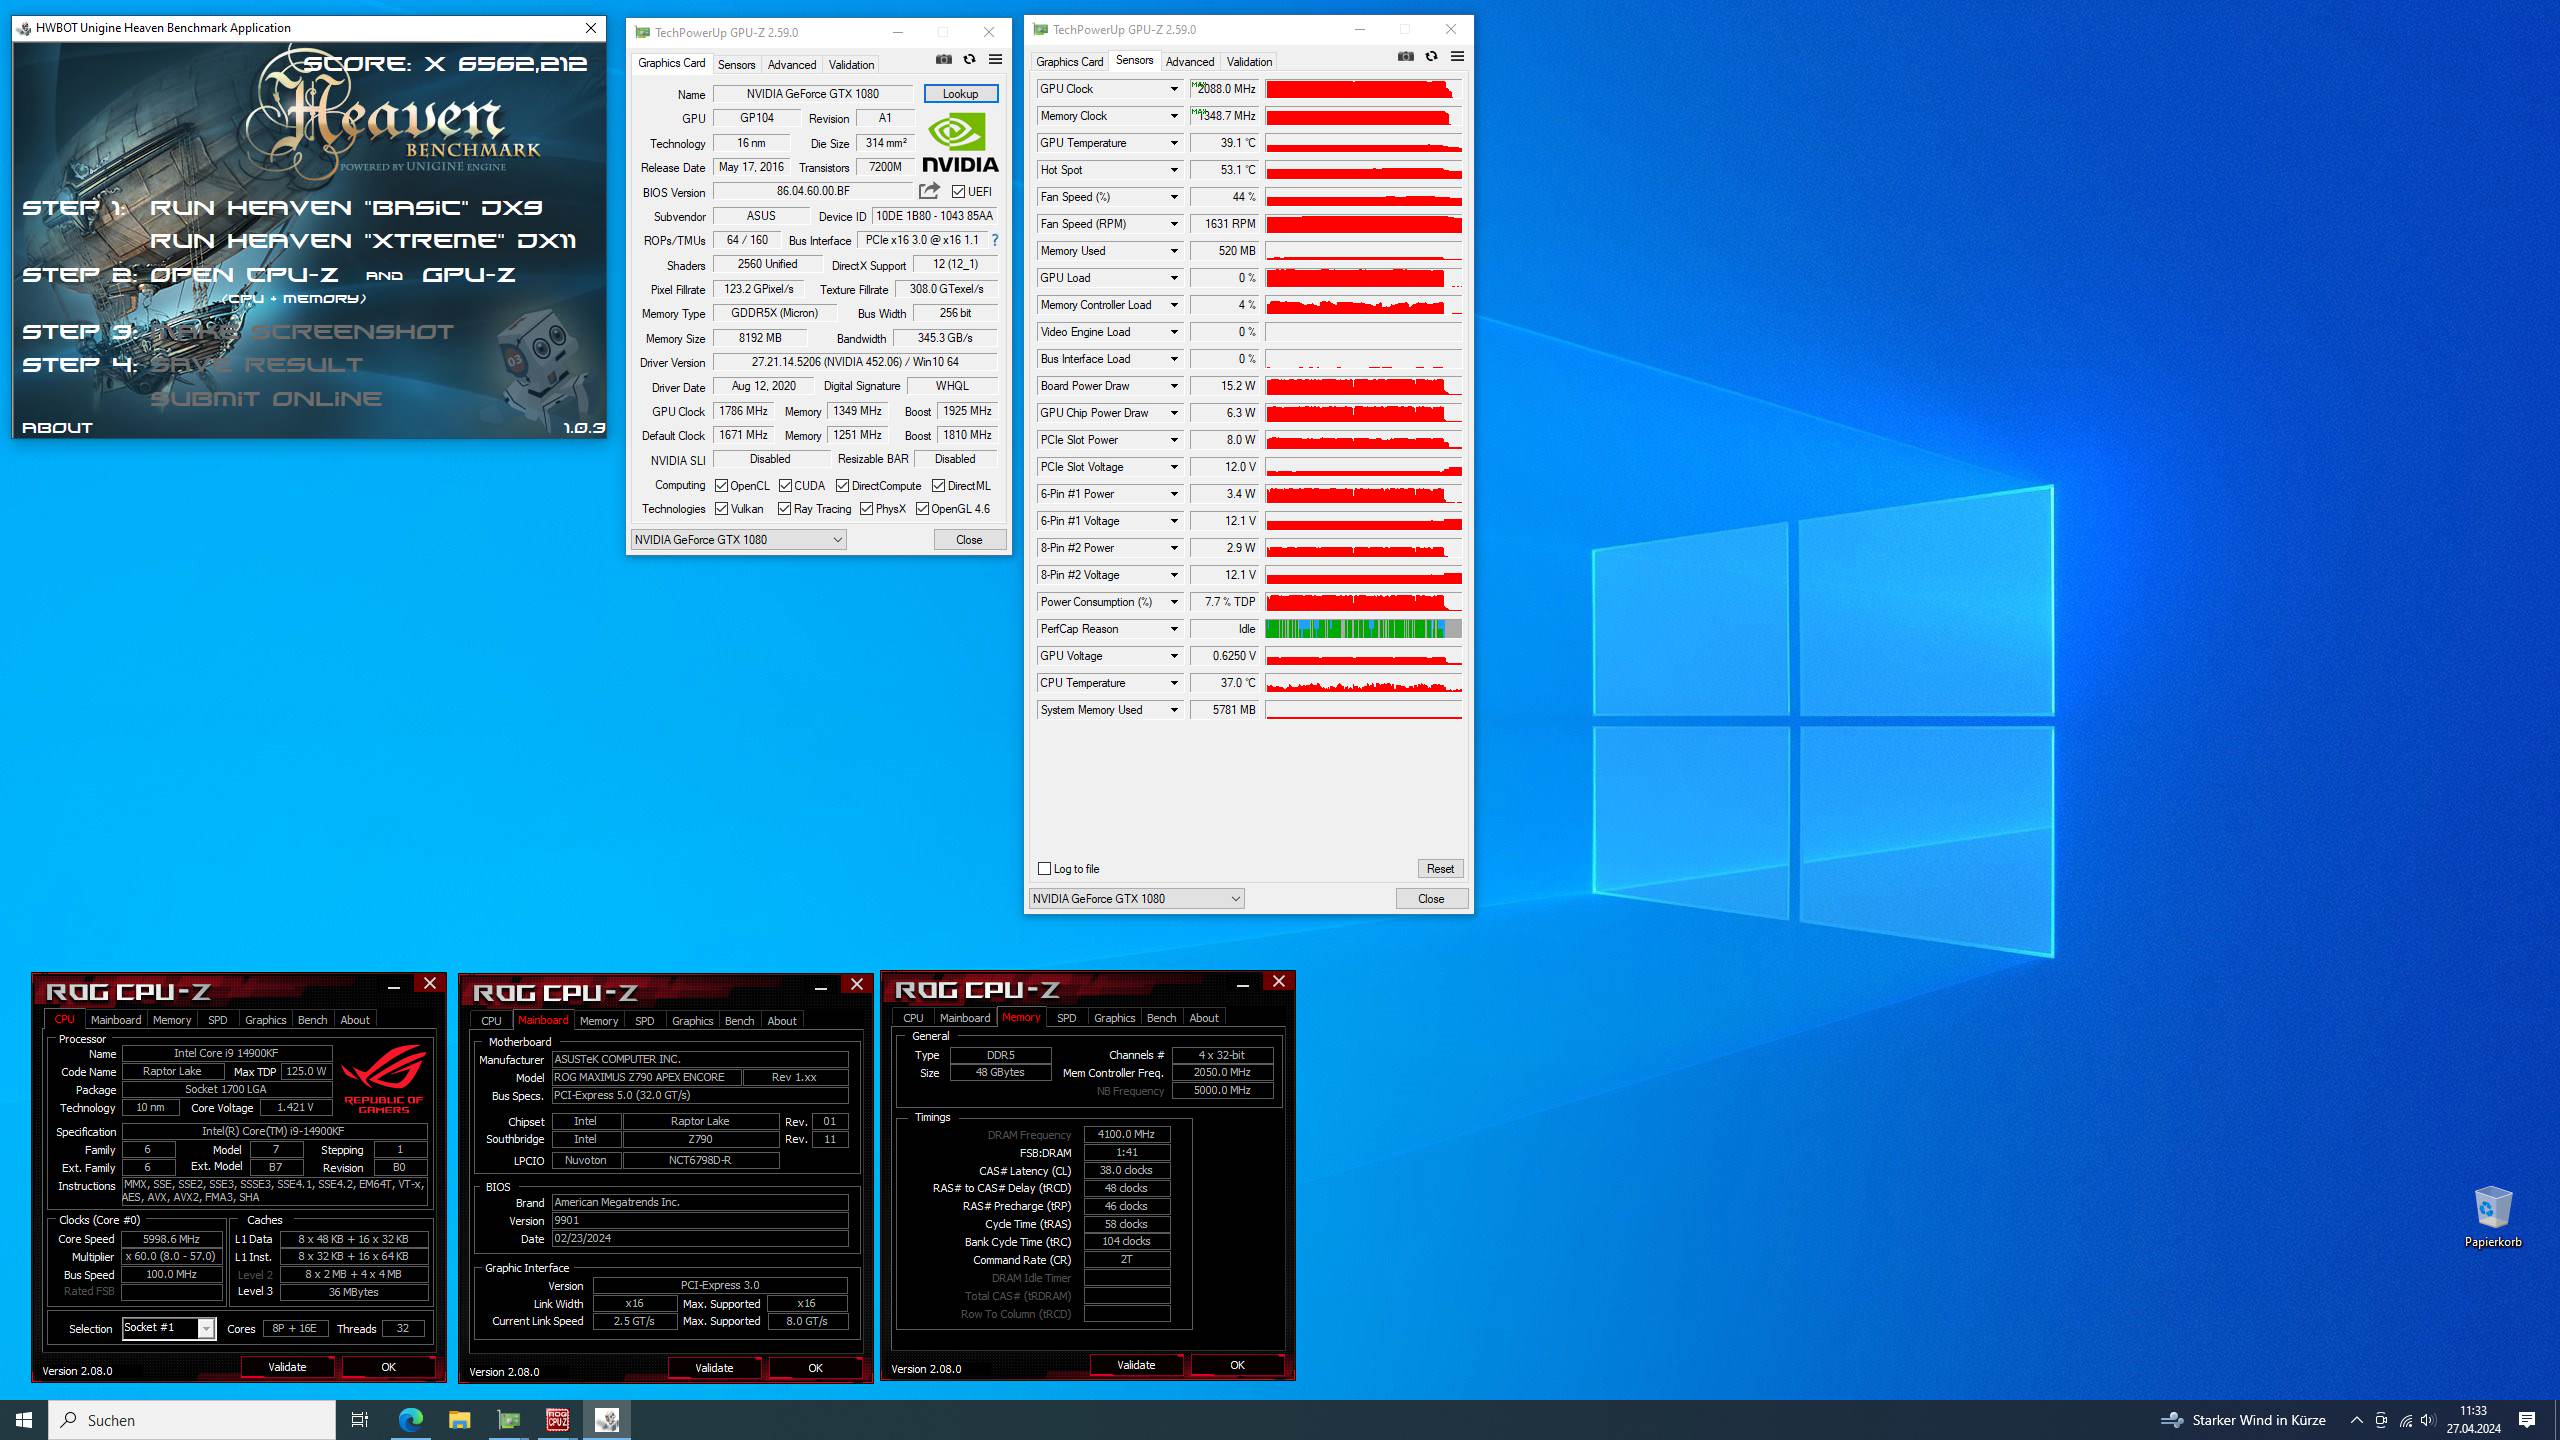Toggle the CUDA checkbox
Screen dimensions: 2560x1440
click(x=785, y=486)
